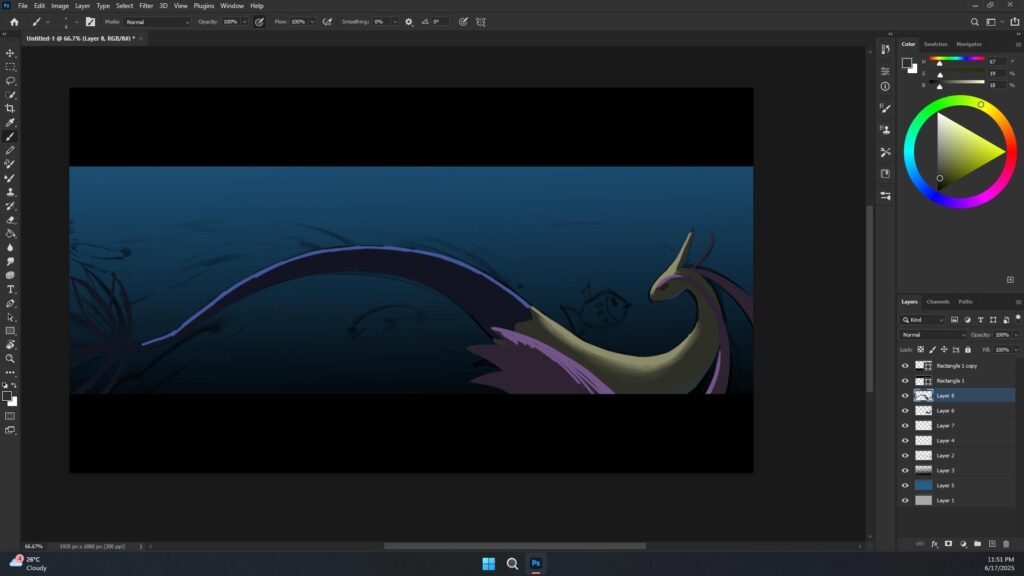
Task: Select the Brush tool in left toolbar
Action: (10, 136)
